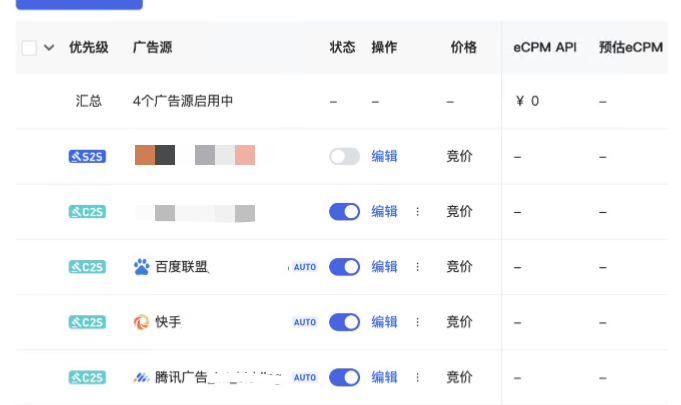The height and width of the screenshot is (405, 681).
Task: Click the blue button at top
Action: (x=79, y=4)
